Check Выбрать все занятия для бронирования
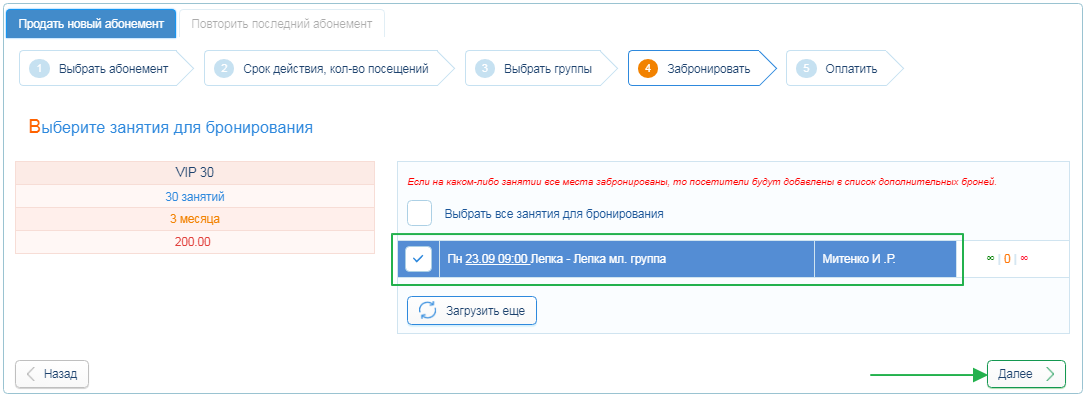The height and width of the screenshot is (397, 1086). tap(419, 213)
